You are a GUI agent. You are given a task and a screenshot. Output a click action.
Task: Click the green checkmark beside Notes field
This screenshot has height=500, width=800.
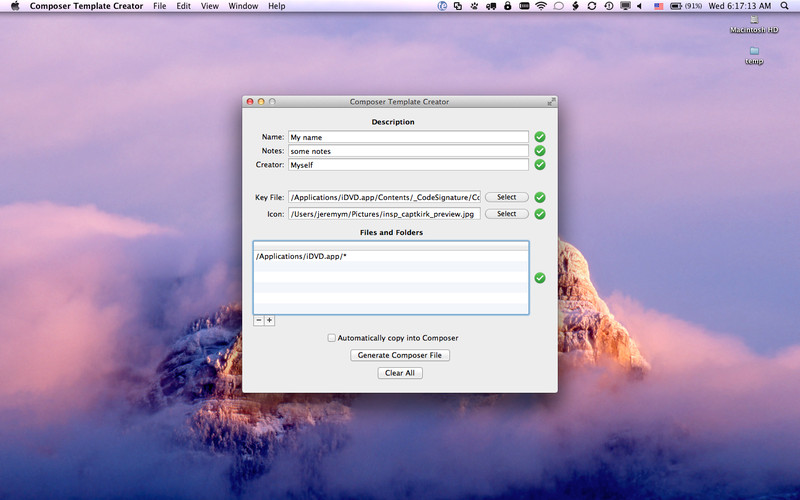pos(540,151)
